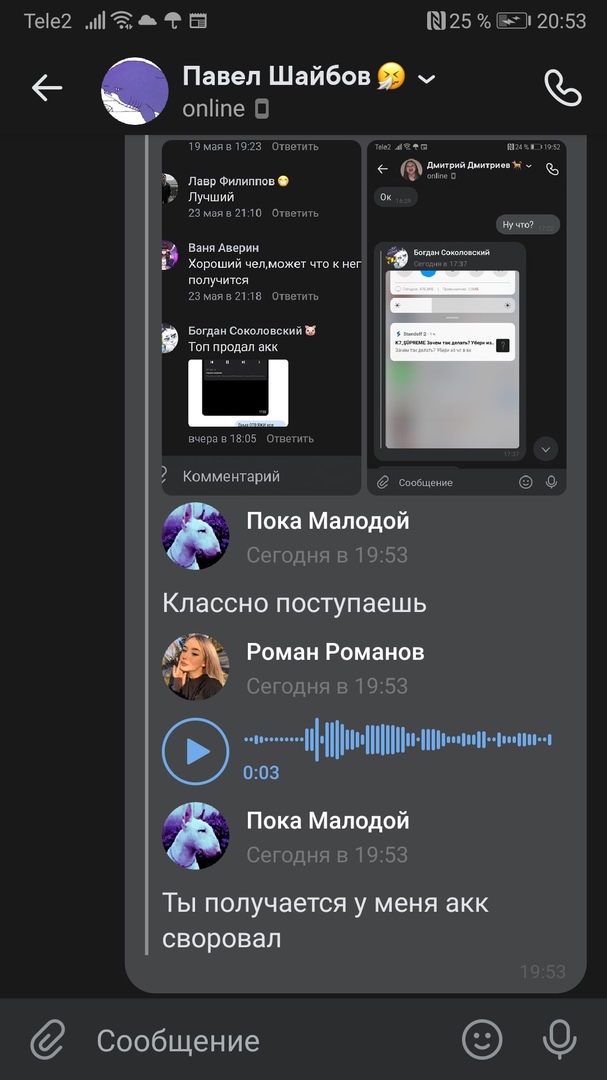The height and width of the screenshot is (1080, 607).
Task: Select the forwarded message Классно поступаешь
Action: tap(295, 603)
